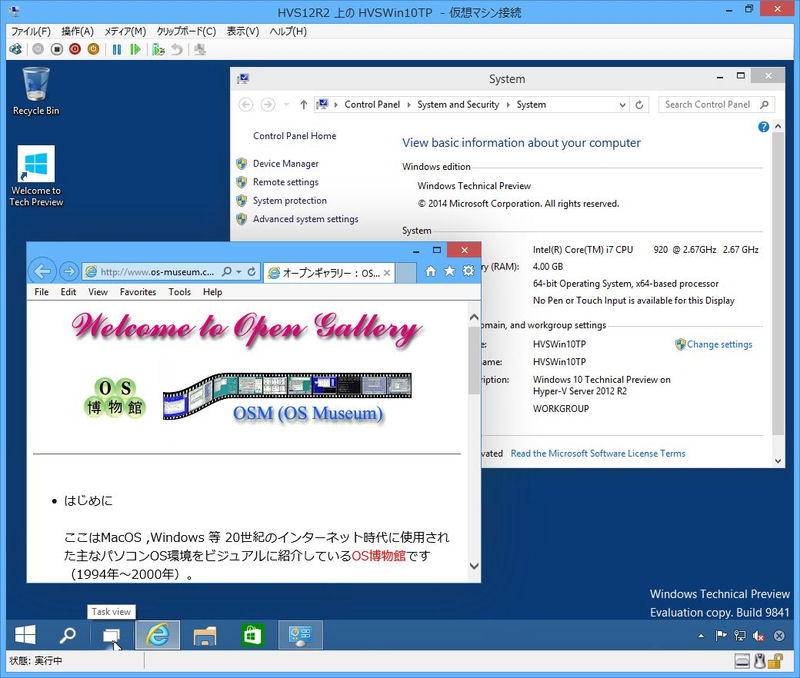
Task: Click the Search Control Panel box
Action: [716, 105]
